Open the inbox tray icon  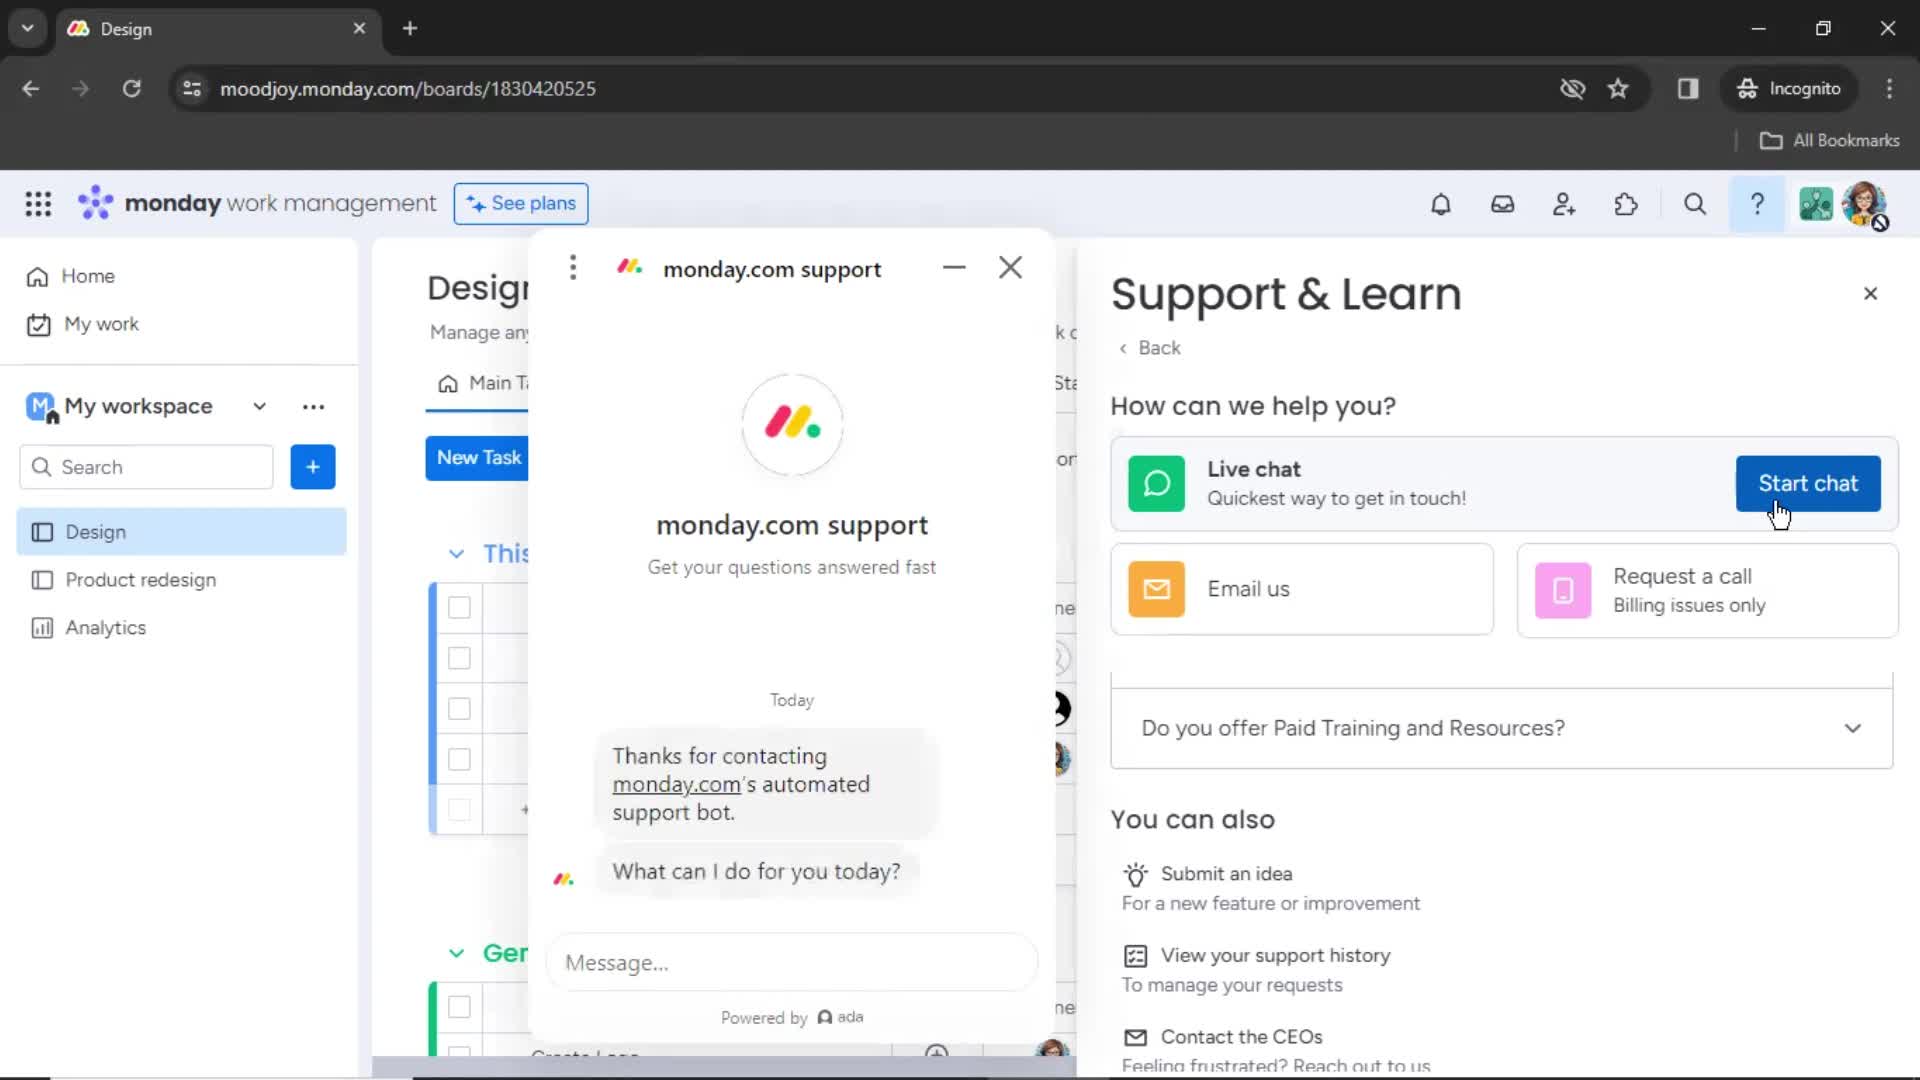pos(1502,204)
